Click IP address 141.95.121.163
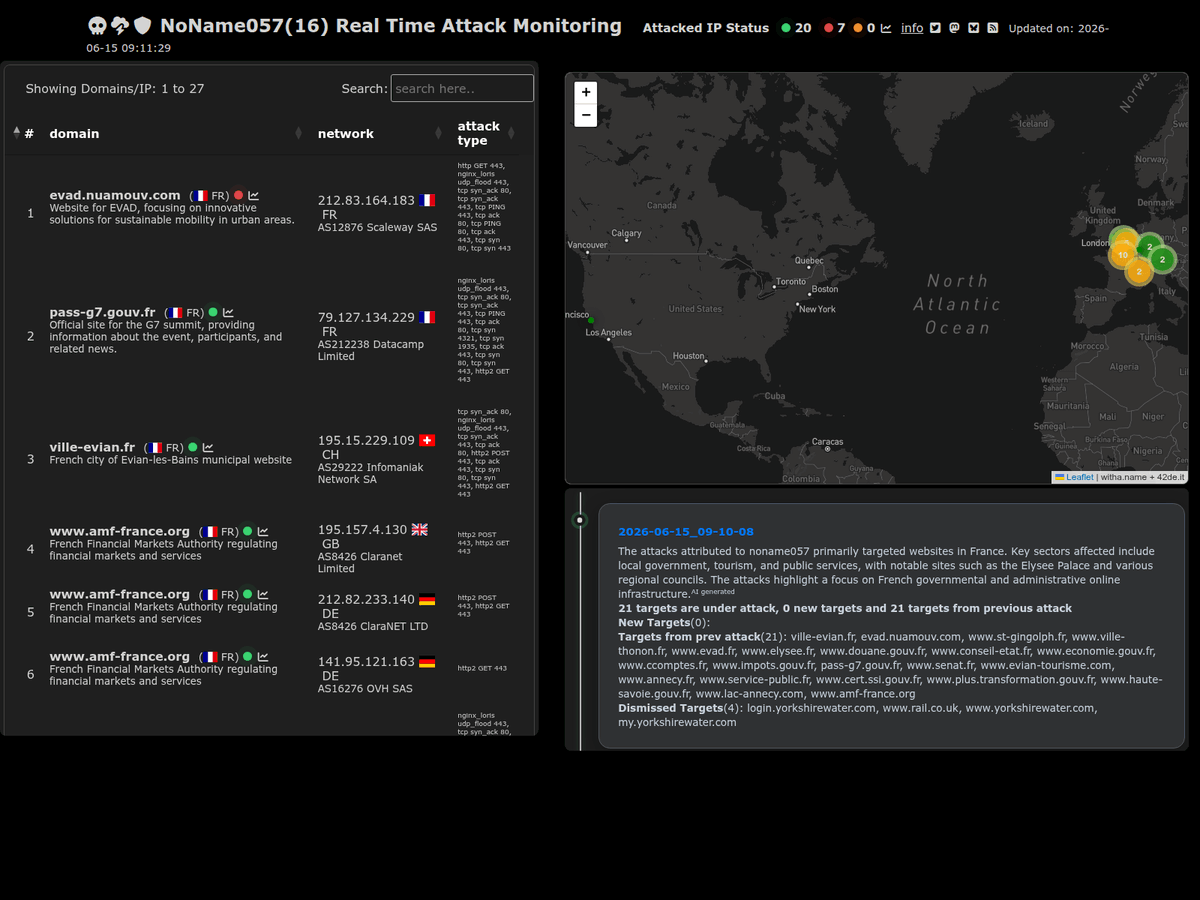 (x=366, y=662)
